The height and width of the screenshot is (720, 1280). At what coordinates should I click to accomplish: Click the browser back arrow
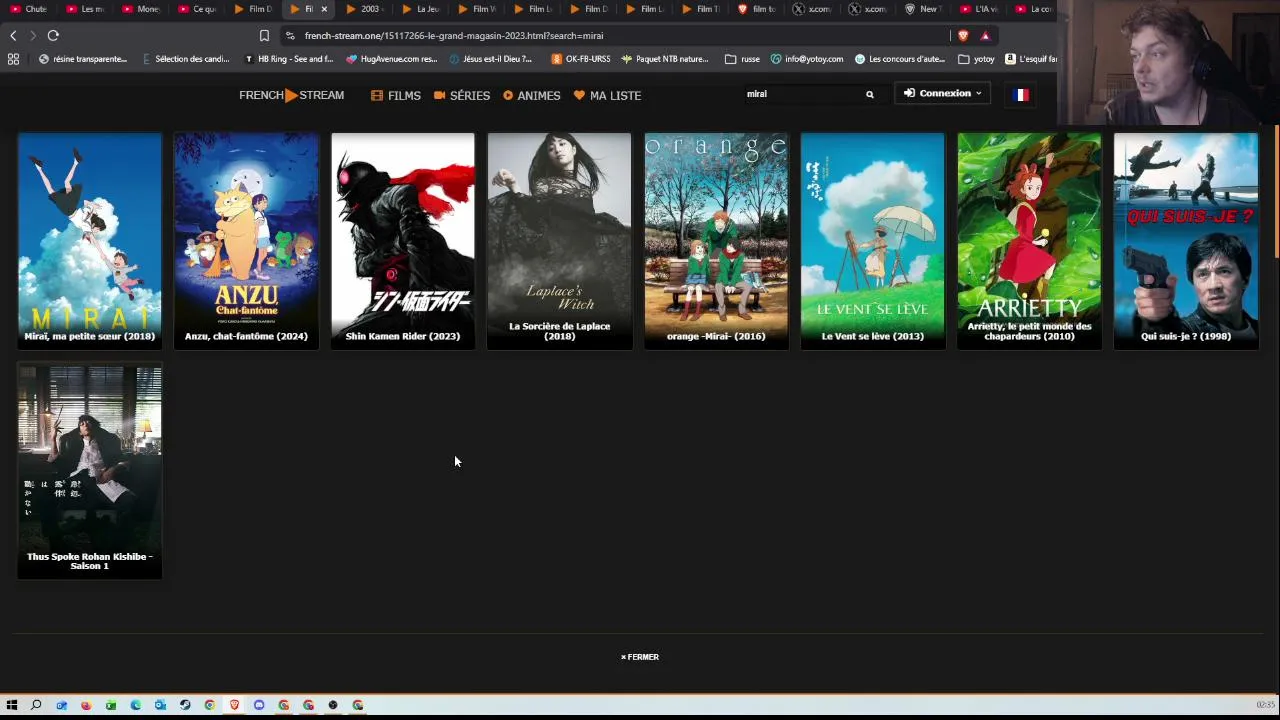coord(13,35)
